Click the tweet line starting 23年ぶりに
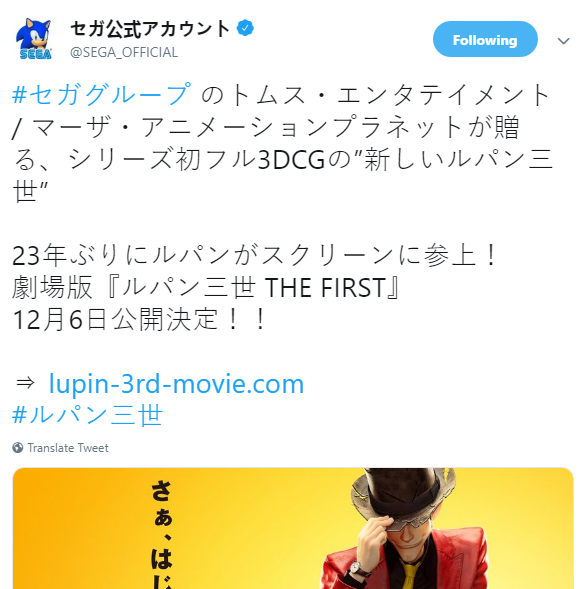 point(255,255)
